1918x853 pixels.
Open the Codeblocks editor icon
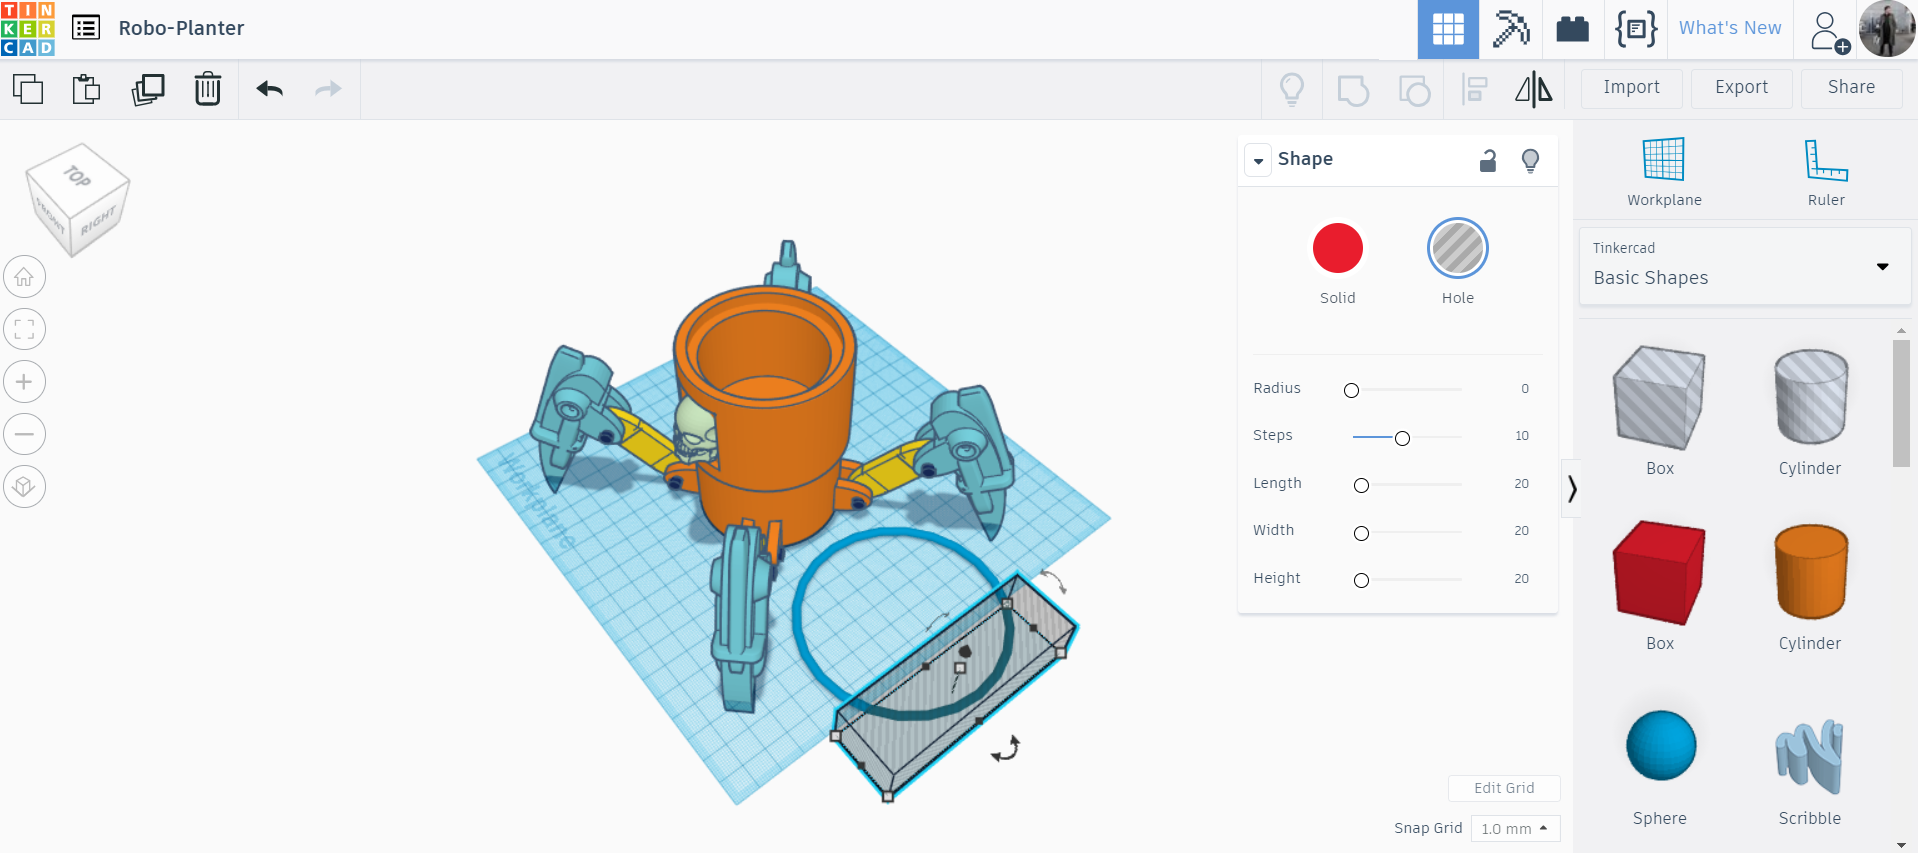[x=1636, y=29]
